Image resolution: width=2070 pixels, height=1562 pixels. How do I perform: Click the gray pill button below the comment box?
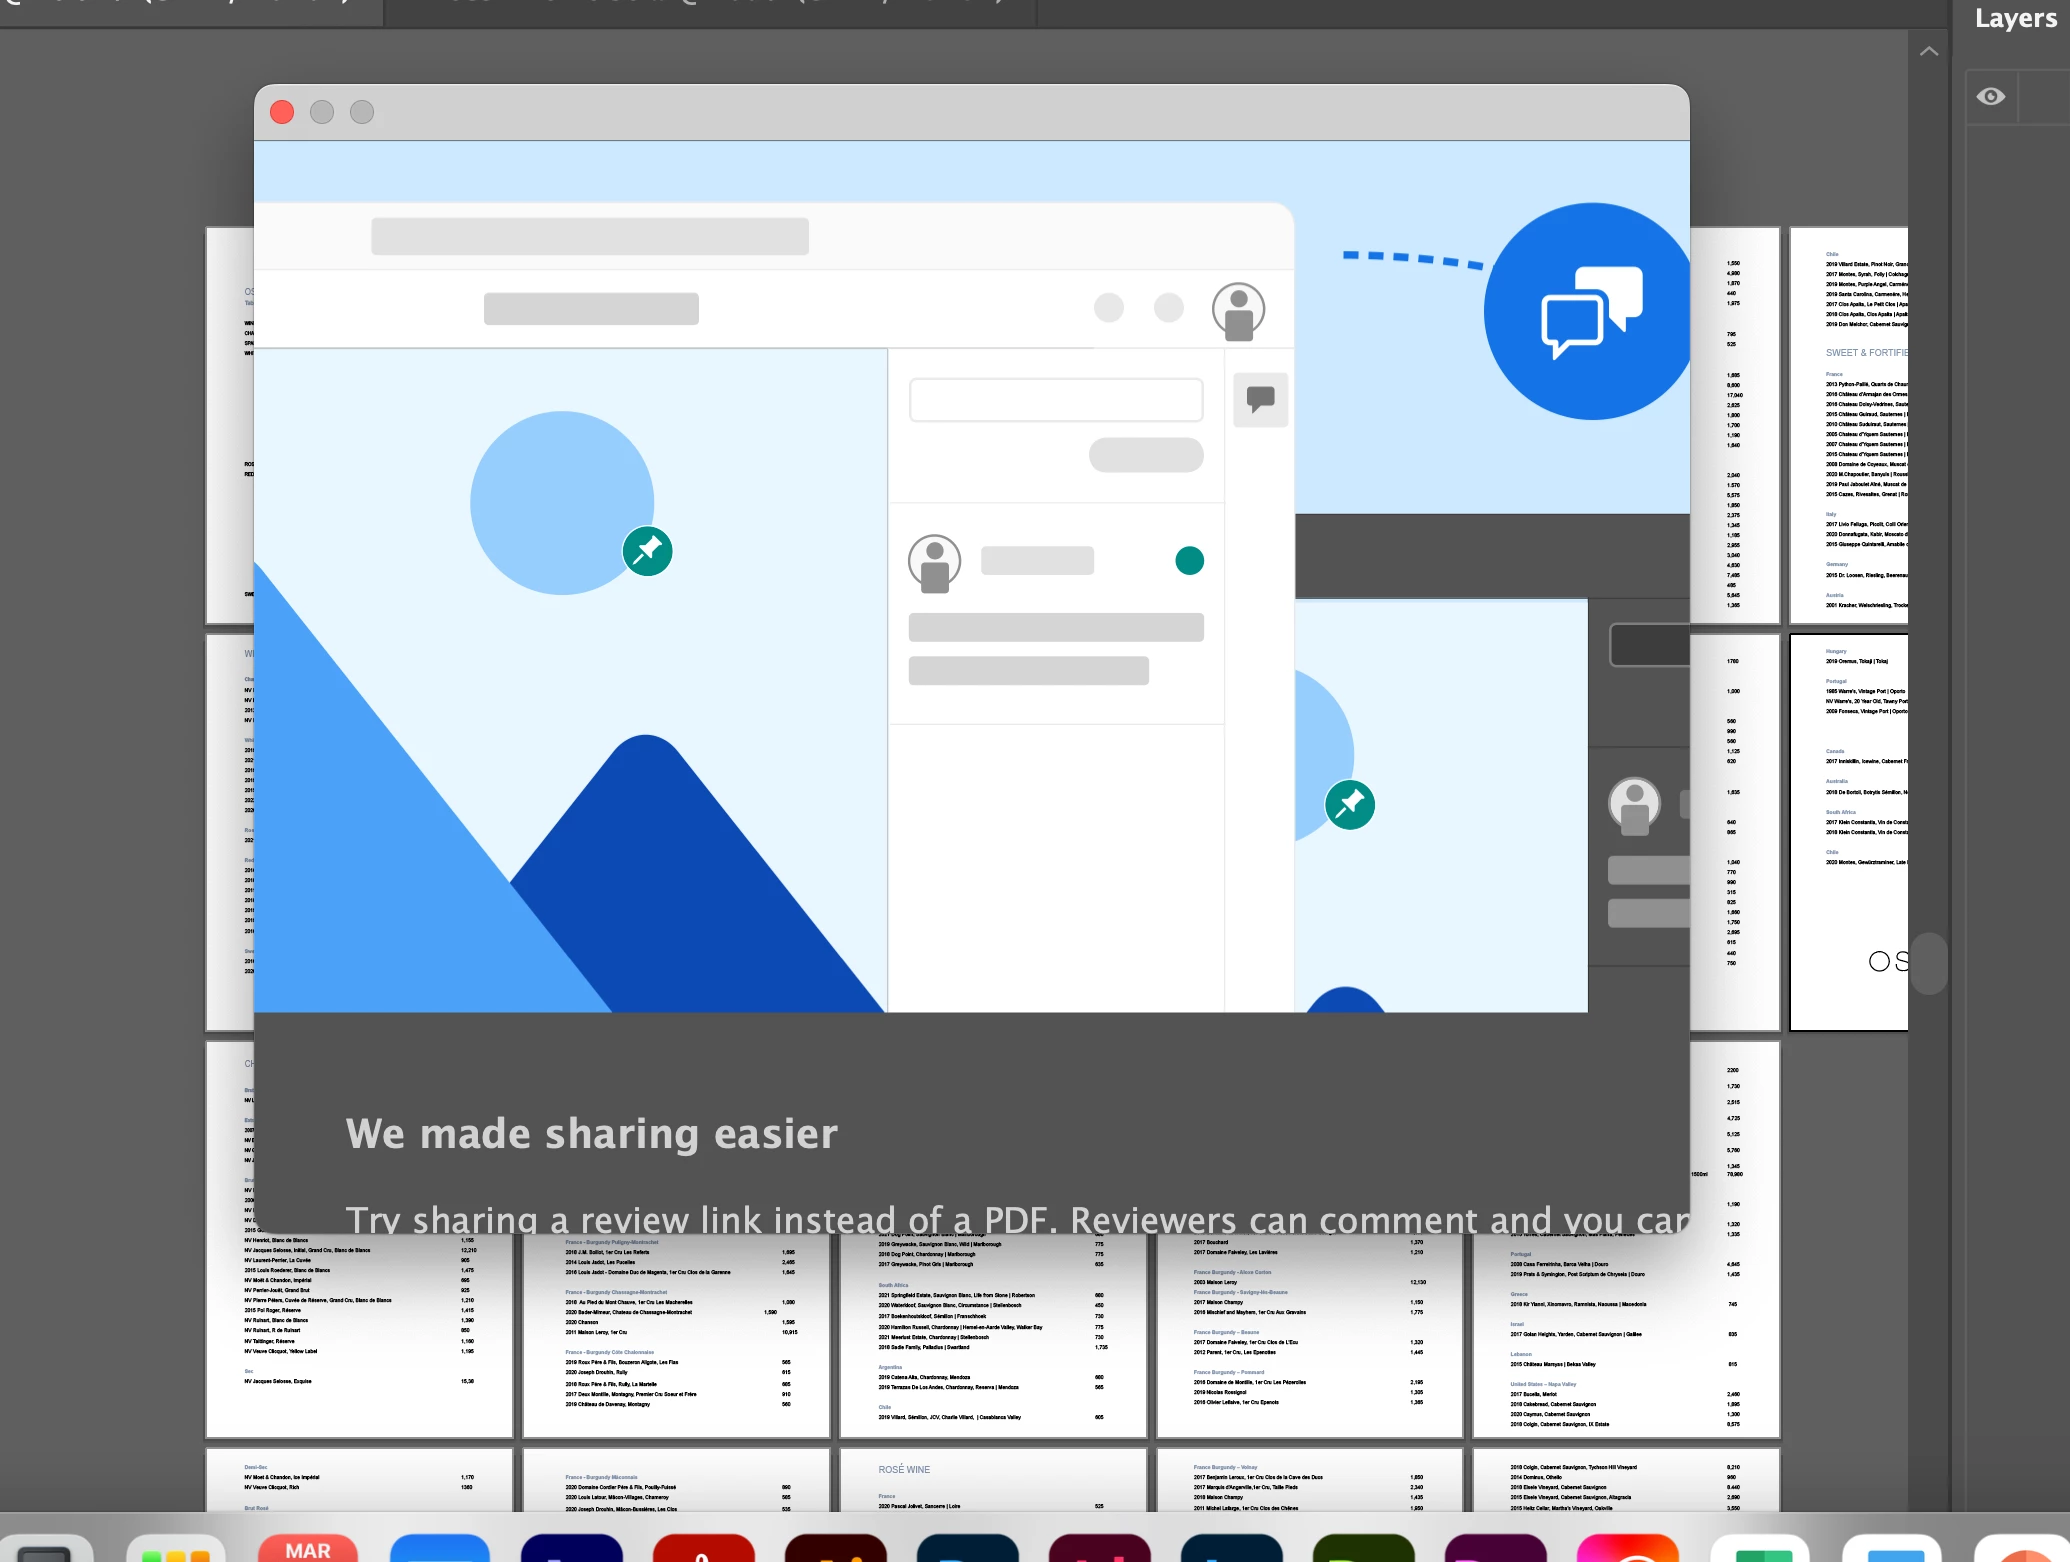tap(1145, 455)
